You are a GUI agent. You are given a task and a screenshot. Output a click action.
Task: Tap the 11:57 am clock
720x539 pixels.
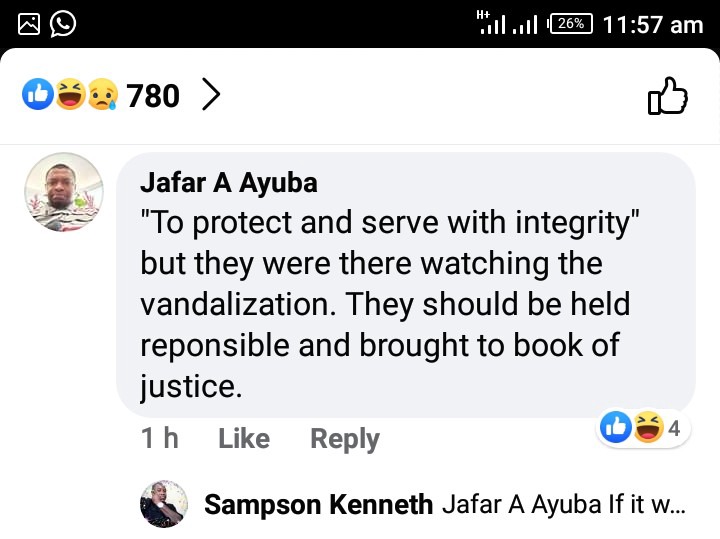(x=652, y=24)
